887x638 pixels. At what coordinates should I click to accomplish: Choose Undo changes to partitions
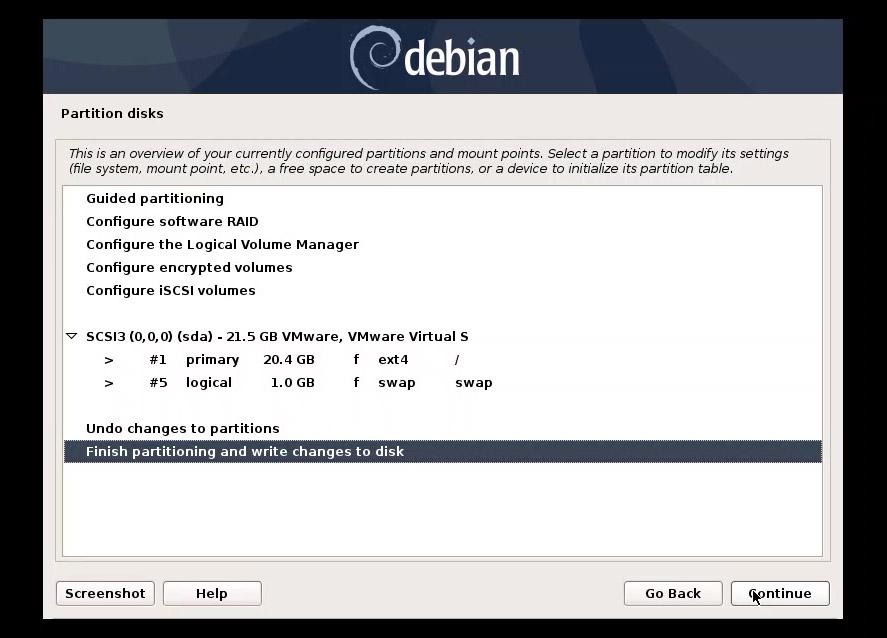pyautogui.click(x=182, y=429)
